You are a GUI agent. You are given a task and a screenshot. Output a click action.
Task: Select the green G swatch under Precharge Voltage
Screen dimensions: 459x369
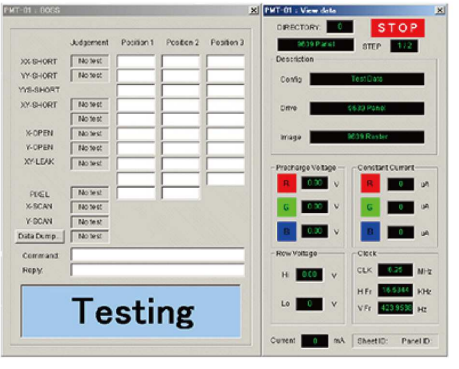[287, 207]
